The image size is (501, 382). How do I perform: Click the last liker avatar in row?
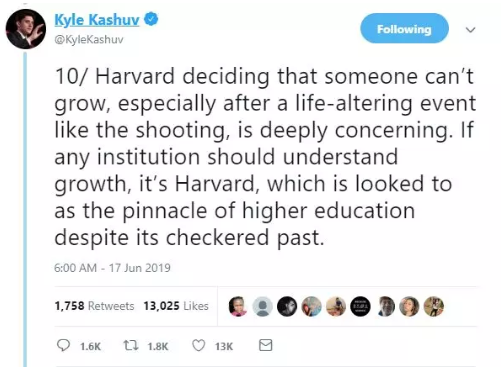click(434, 306)
